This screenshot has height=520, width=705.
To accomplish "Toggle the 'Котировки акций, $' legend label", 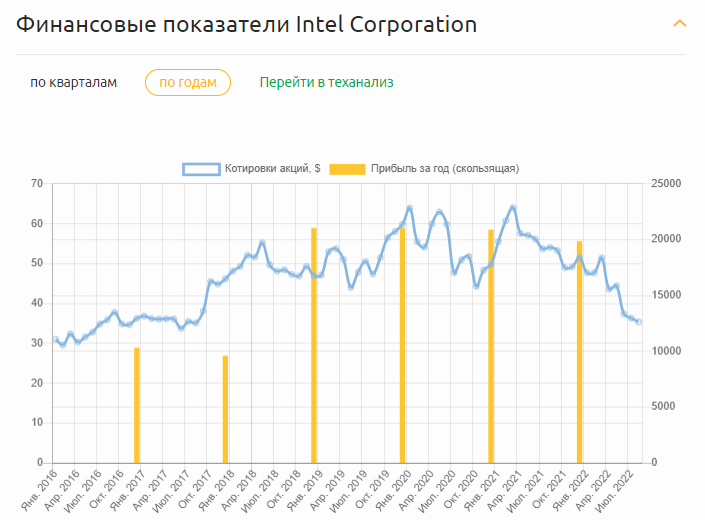I will (272, 169).
